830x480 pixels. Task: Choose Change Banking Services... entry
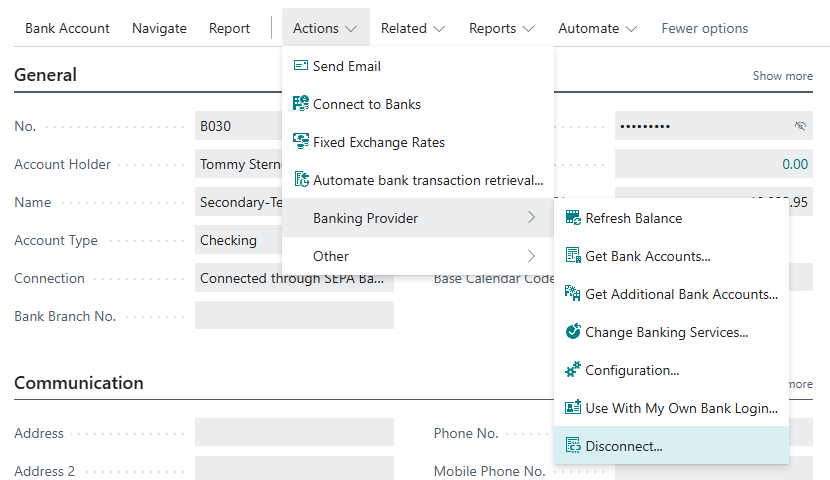671,332
